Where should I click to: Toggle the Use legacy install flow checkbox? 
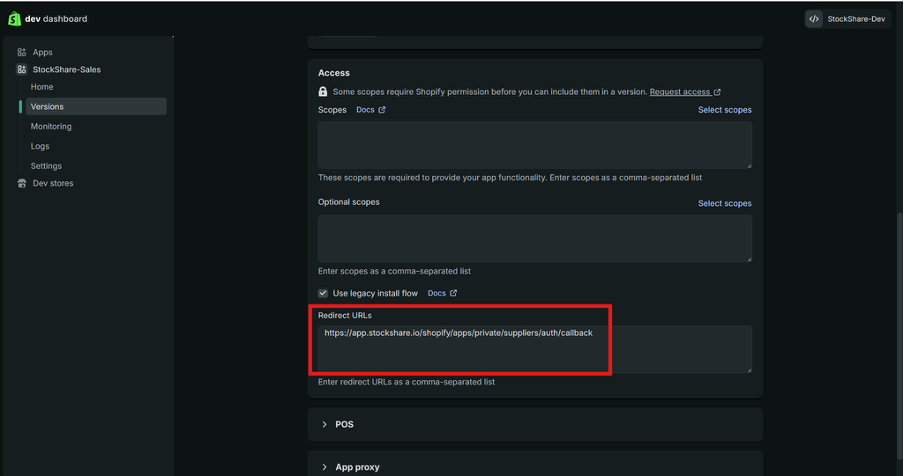[323, 293]
